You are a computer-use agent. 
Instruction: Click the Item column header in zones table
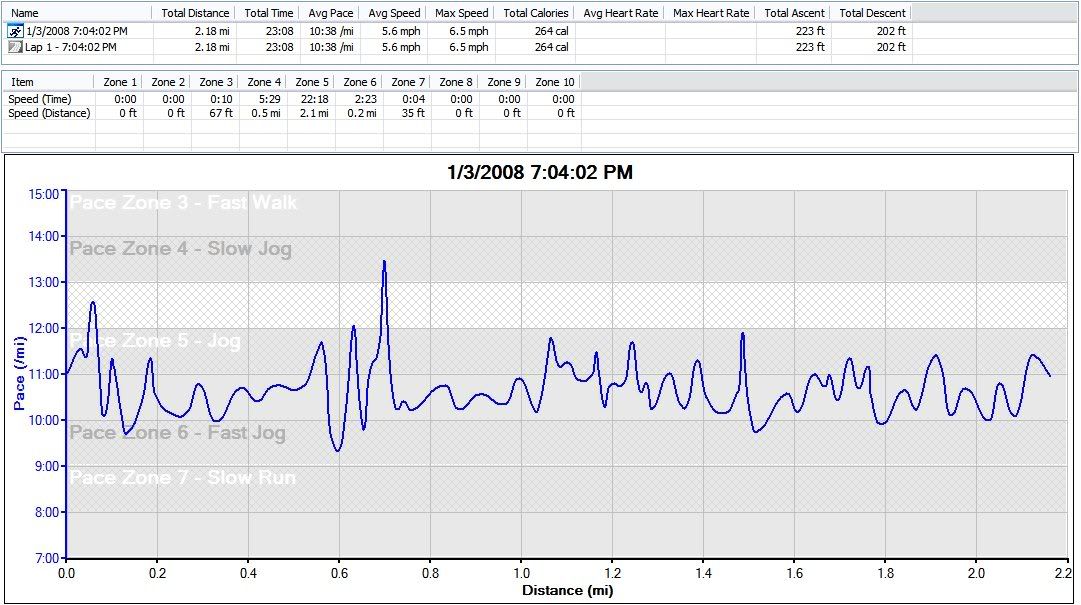[22, 82]
